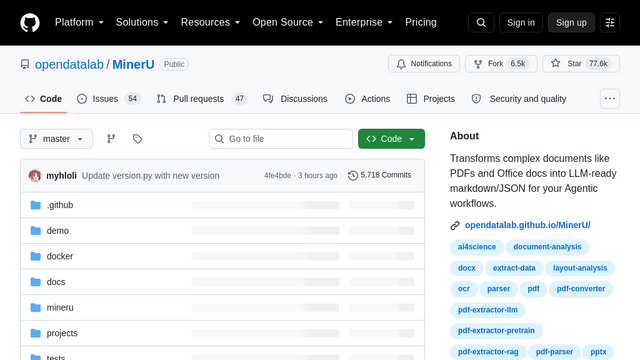Open the mineru folder name
Image resolution: width=640 pixels, height=360 pixels.
[x=60, y=308]
